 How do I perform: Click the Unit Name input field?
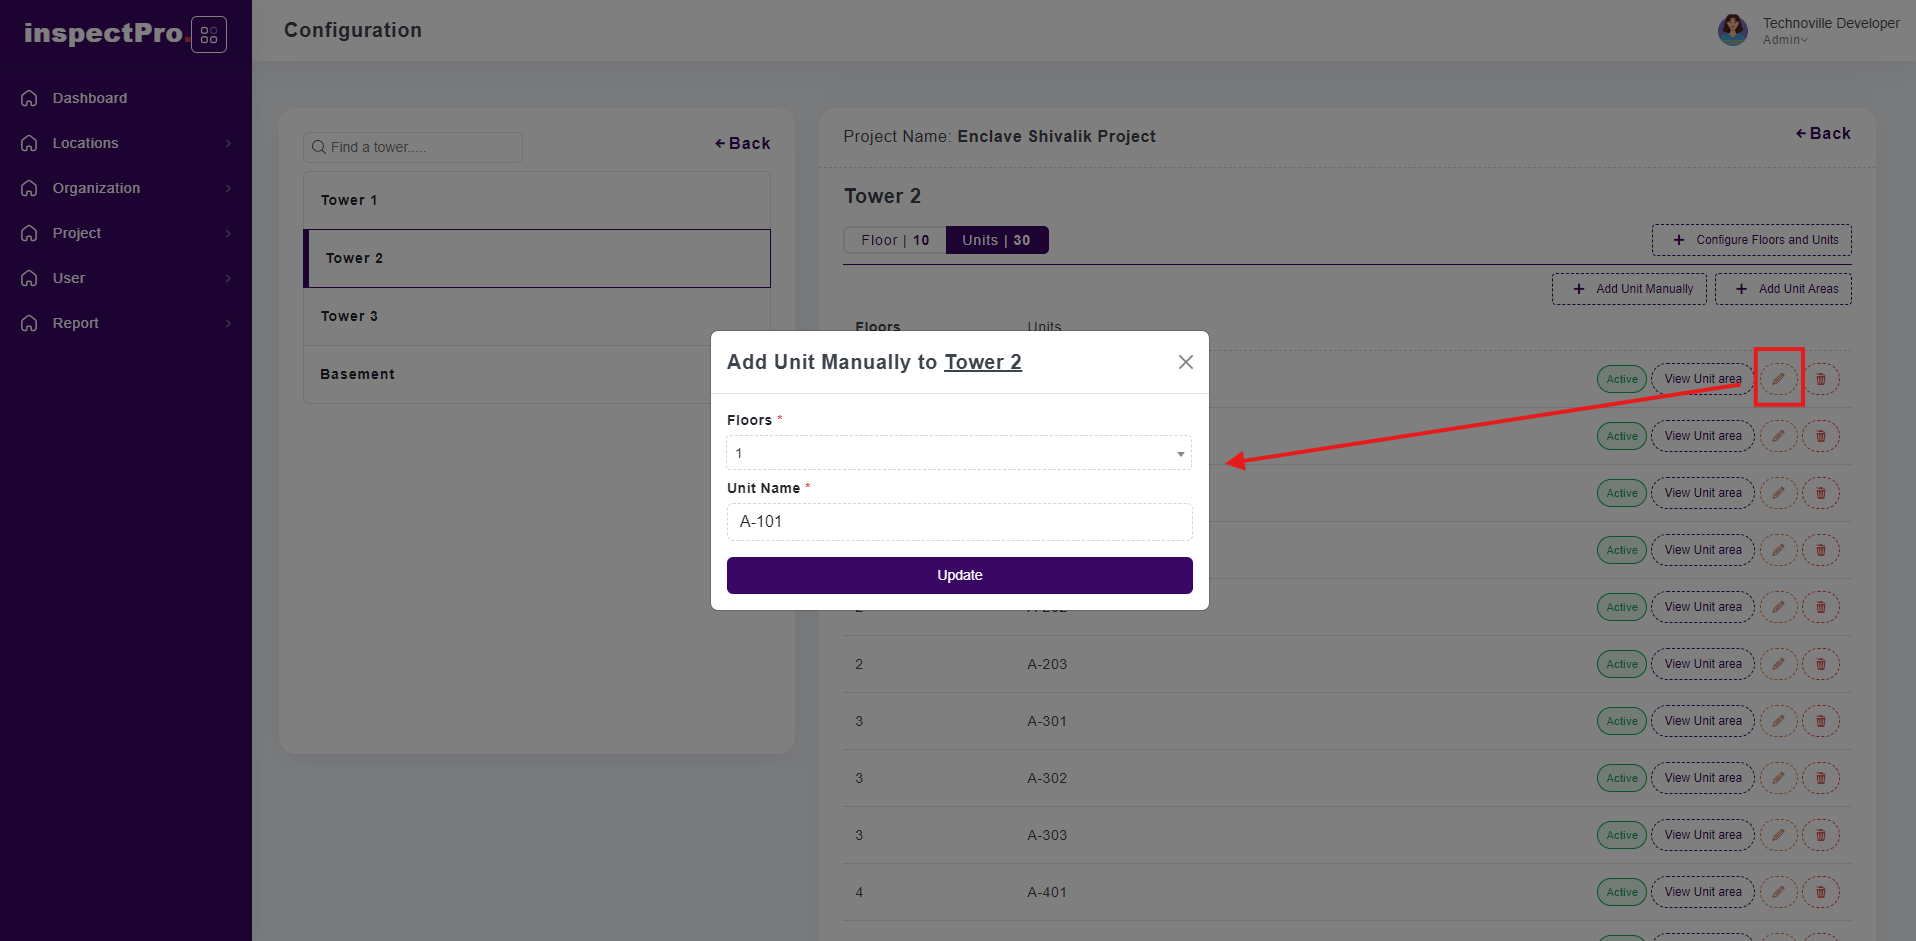pos(958,521)
